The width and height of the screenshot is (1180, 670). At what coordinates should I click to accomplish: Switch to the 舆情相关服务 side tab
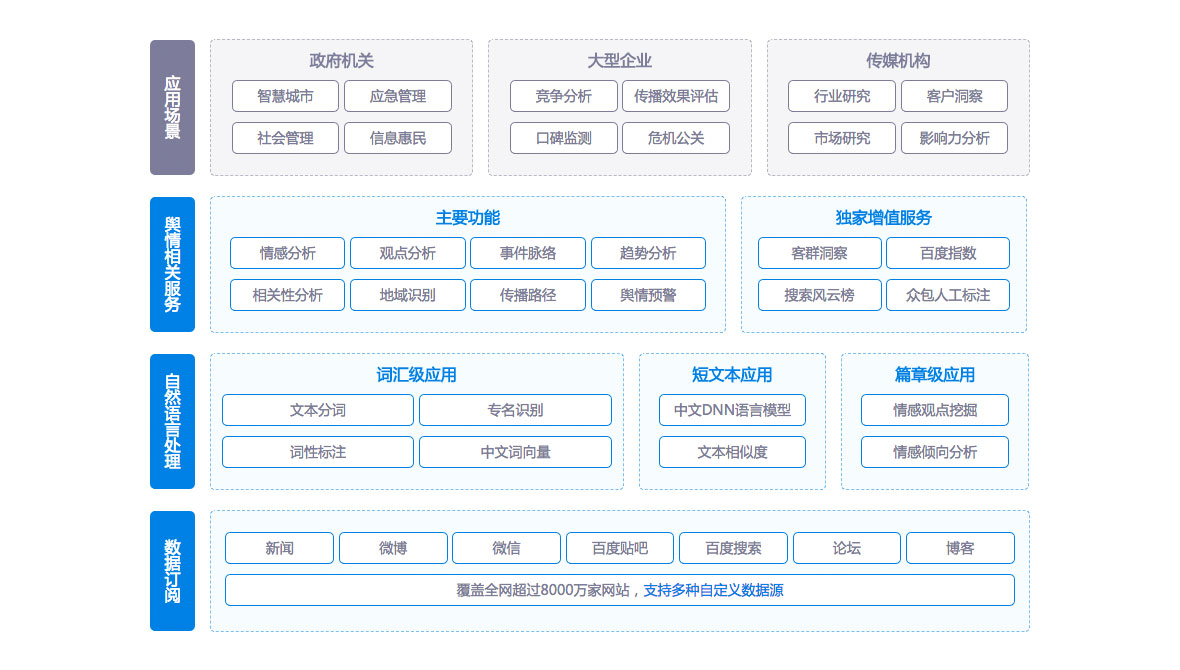pyautogui.click(x=172, y=264)
